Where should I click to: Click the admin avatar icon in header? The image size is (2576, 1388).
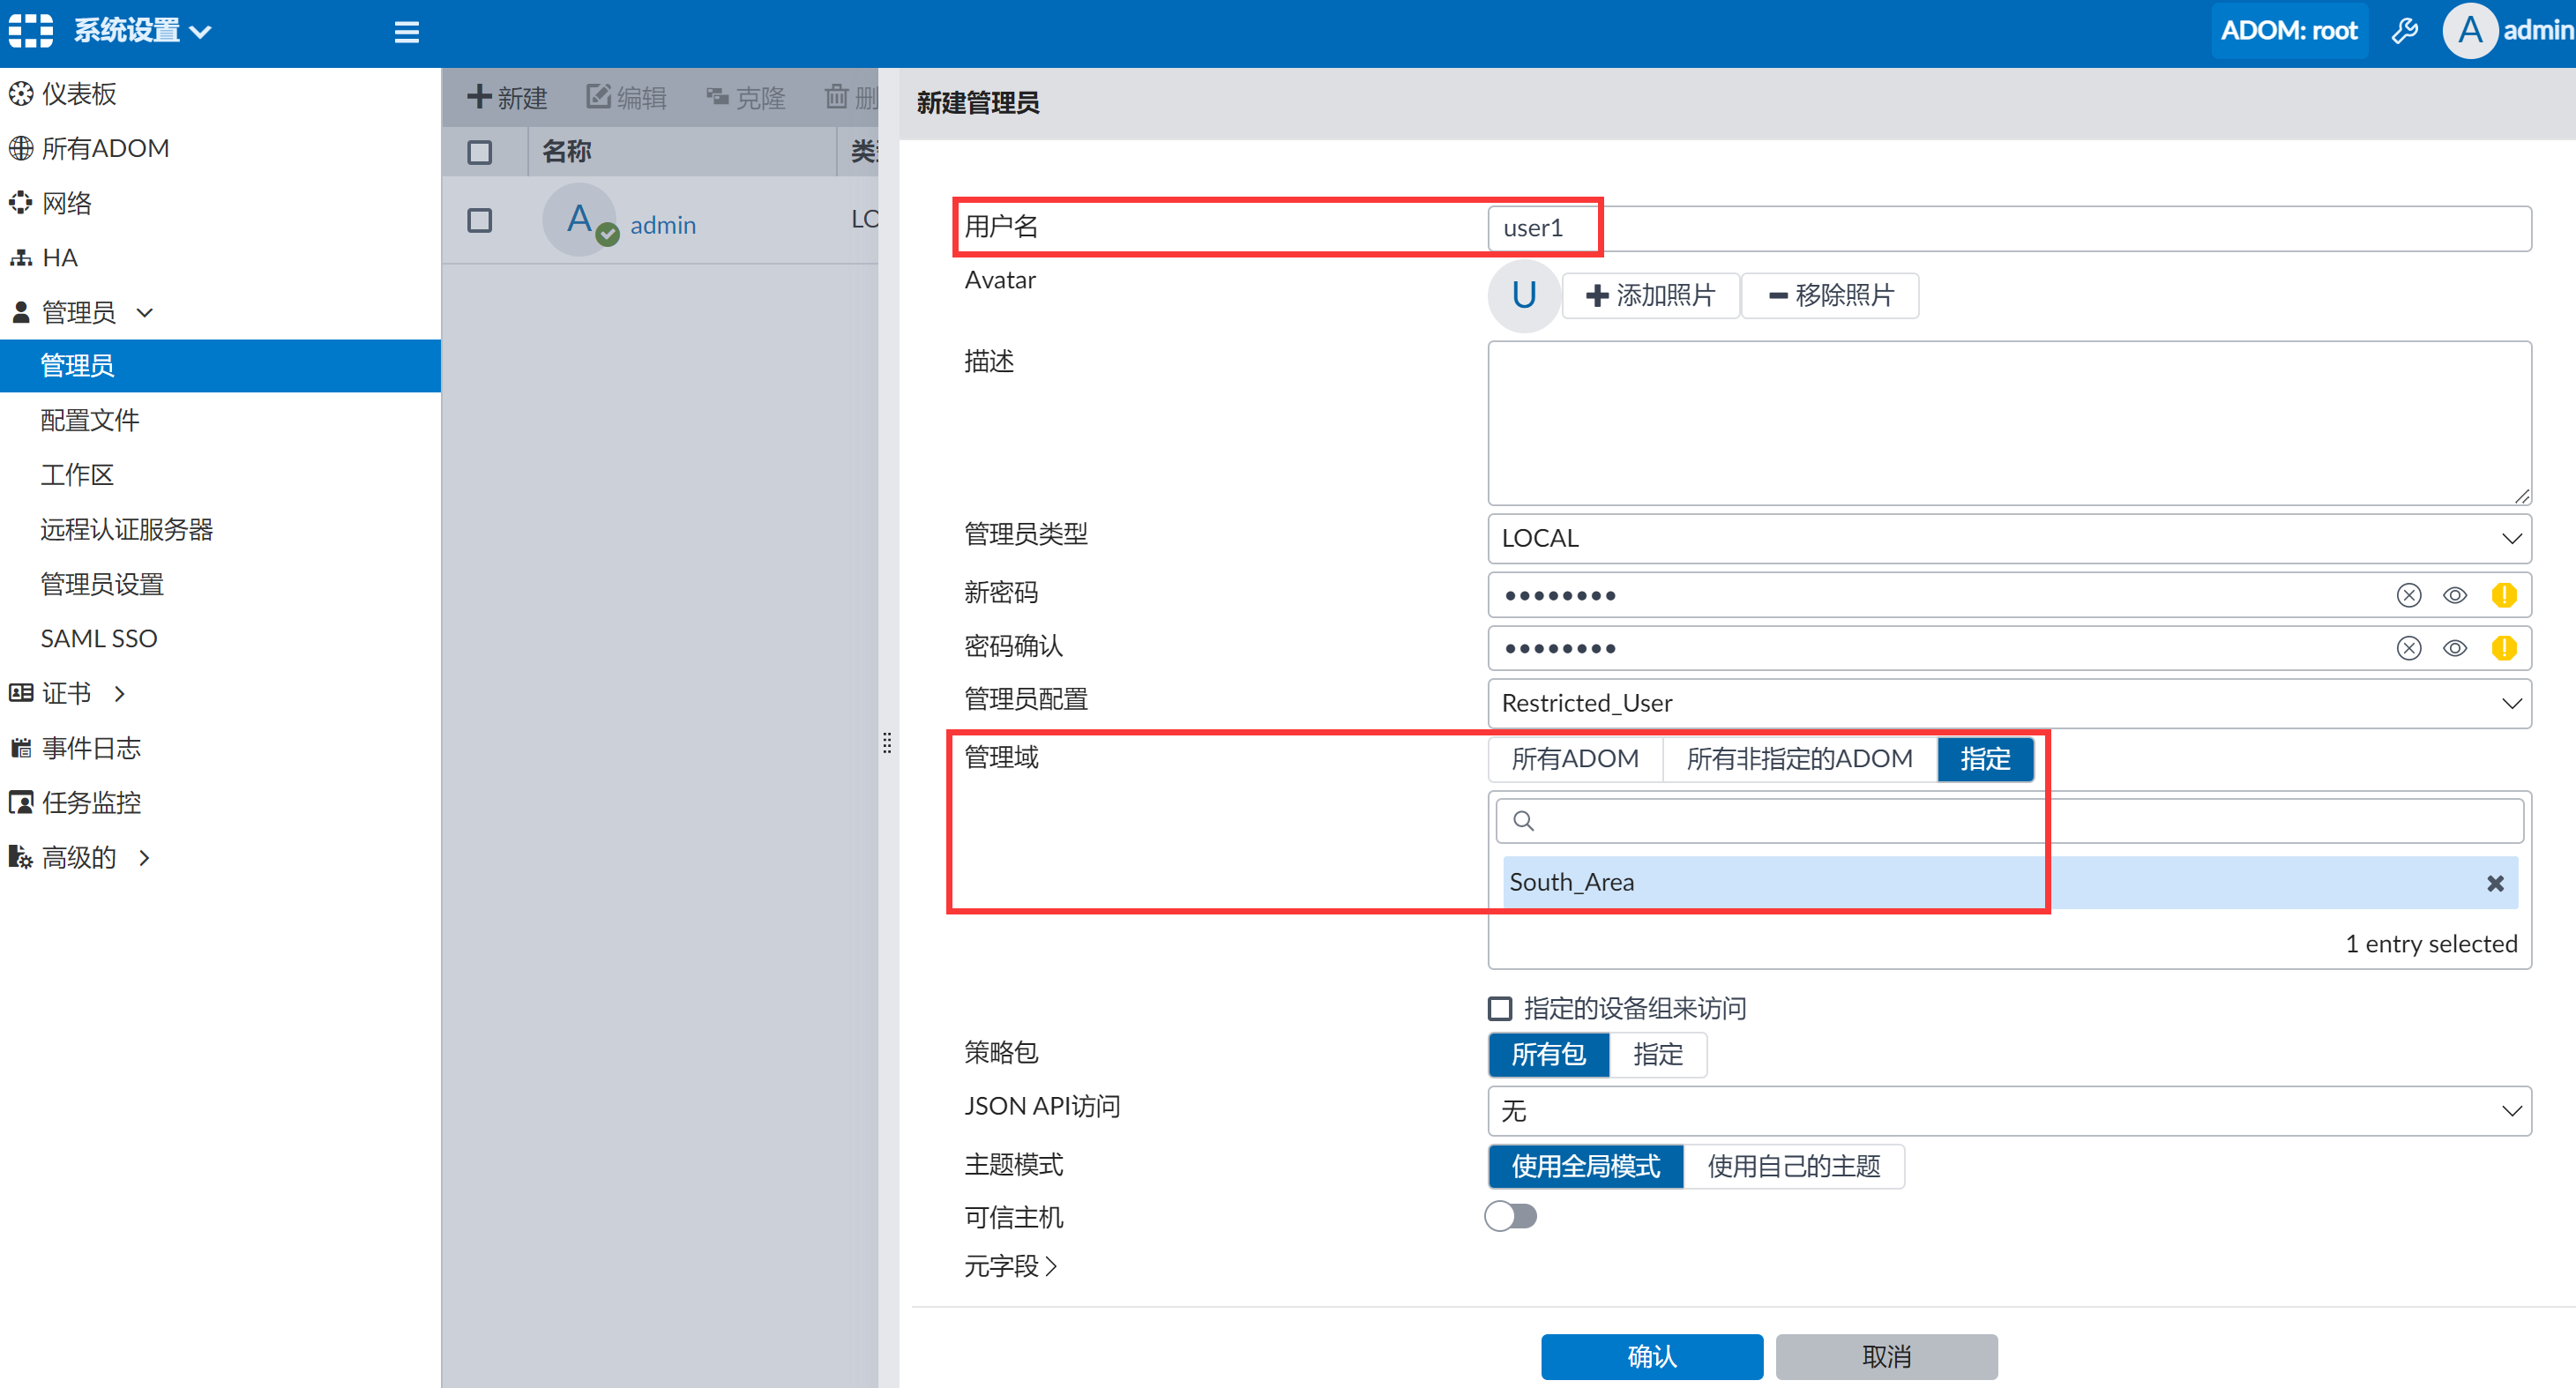2469,32
